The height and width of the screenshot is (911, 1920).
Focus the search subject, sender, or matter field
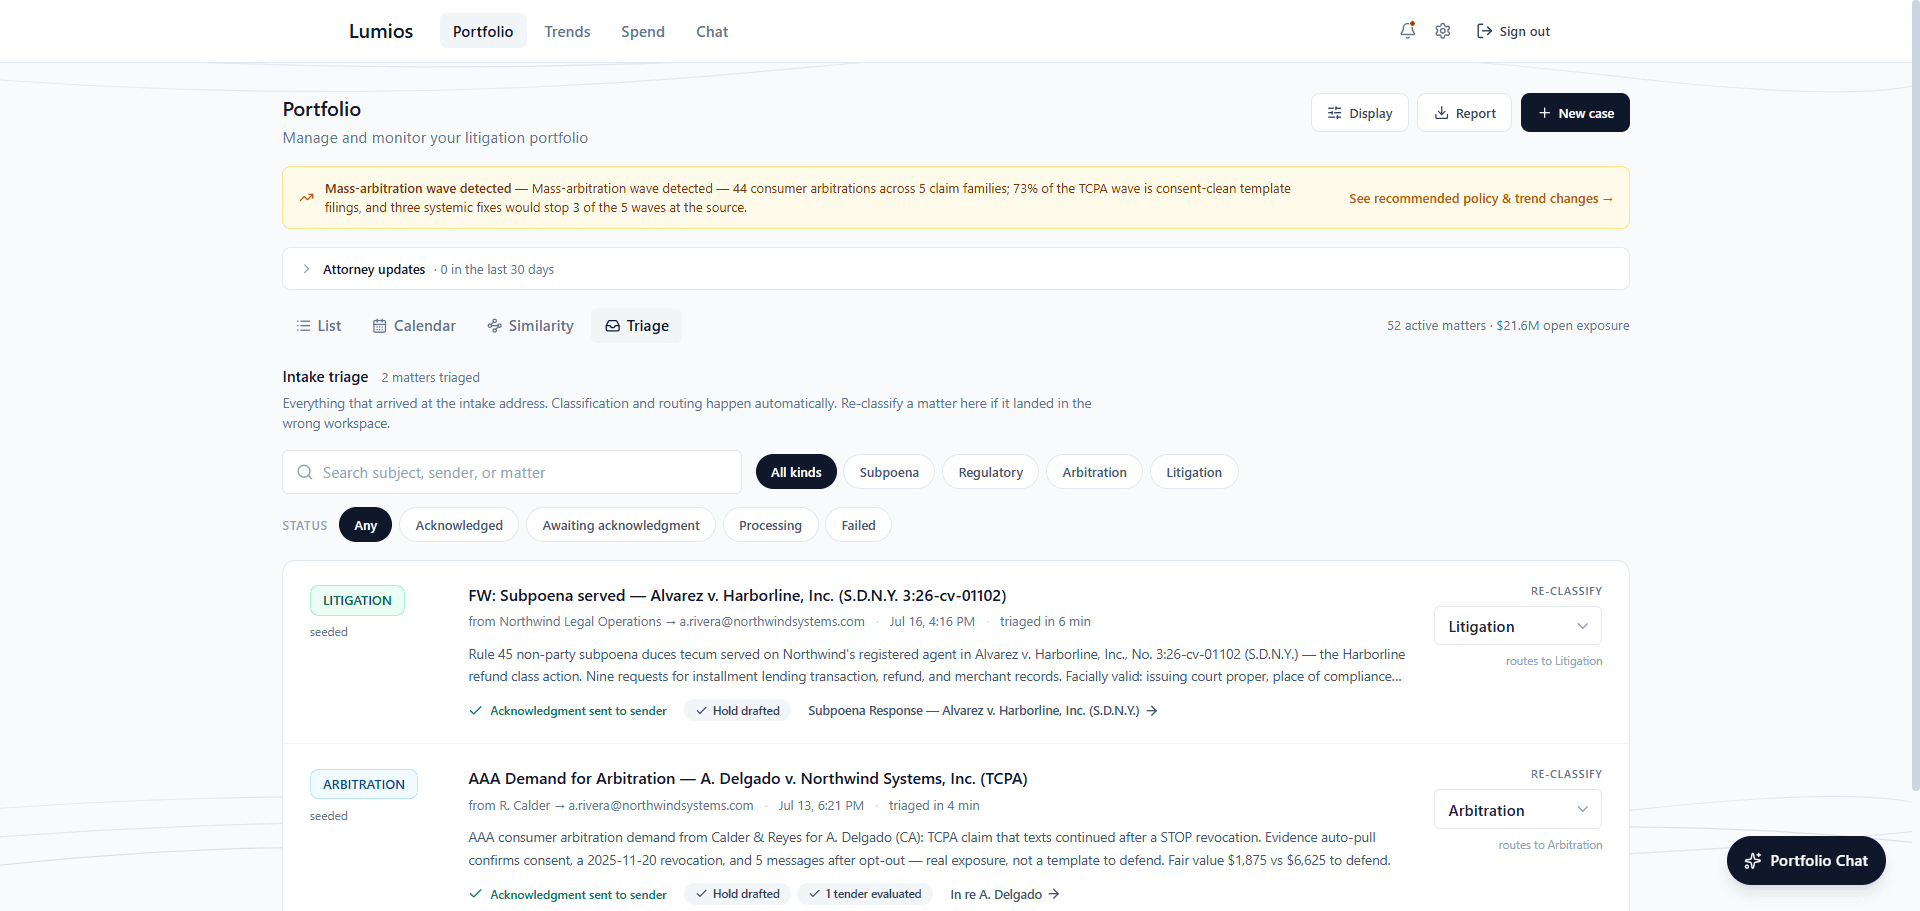512,472
